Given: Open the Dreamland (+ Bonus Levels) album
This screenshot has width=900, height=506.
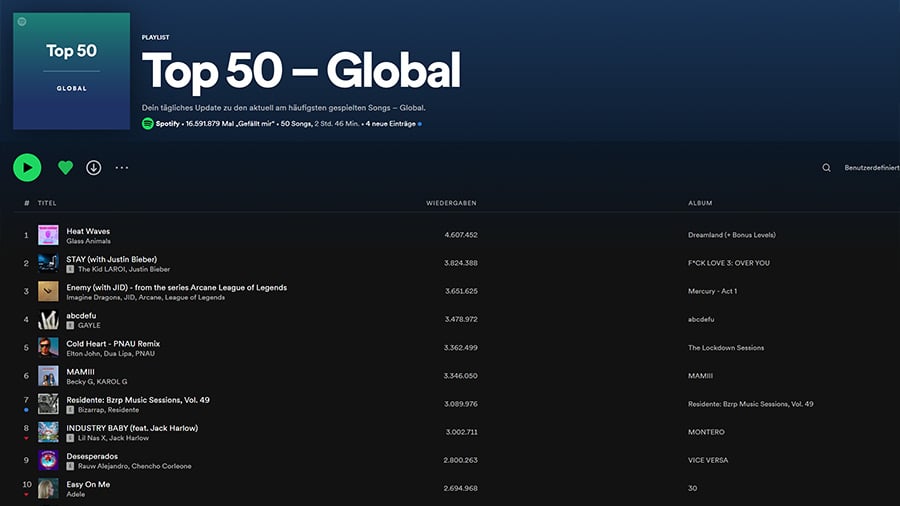Looking at the screenshot, I should click(732, 235).
